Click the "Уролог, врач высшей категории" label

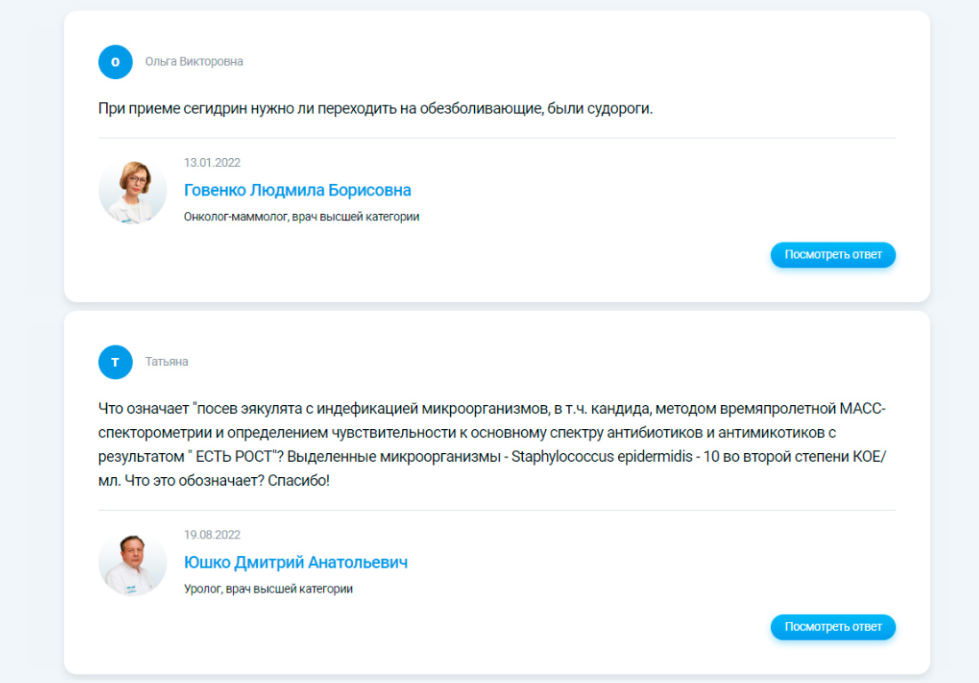268,589
